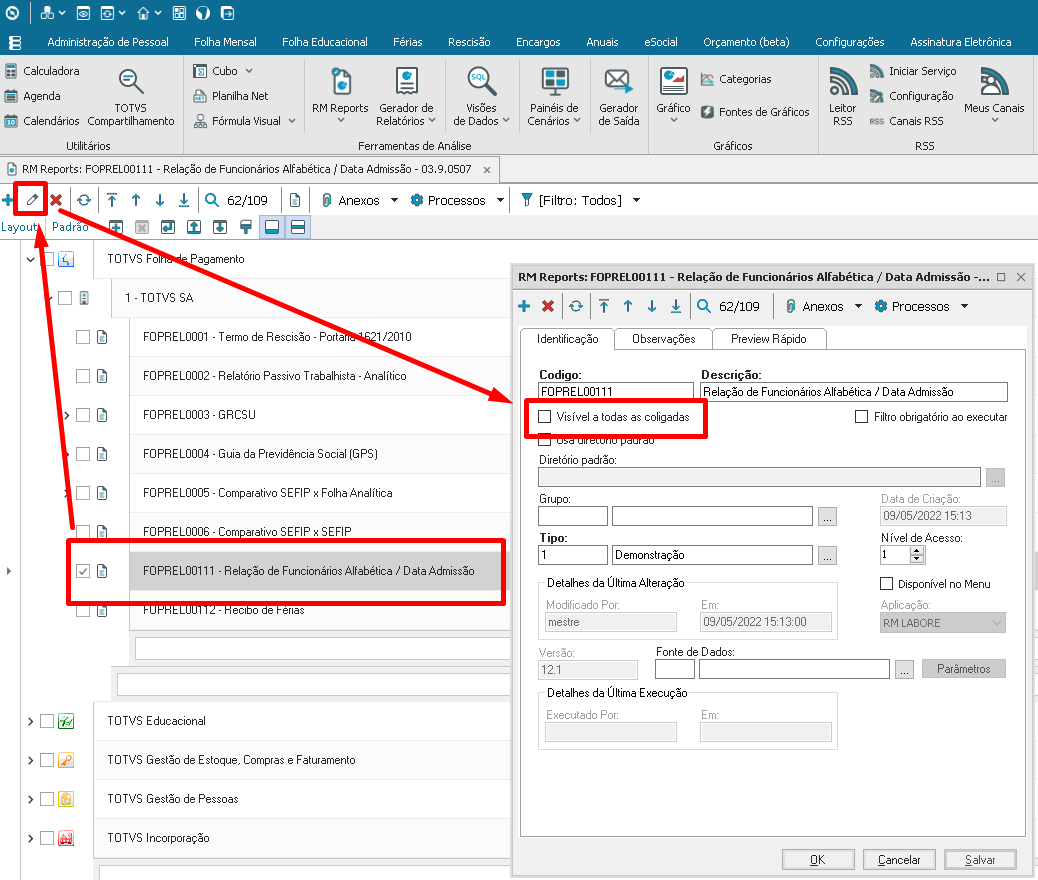Open the Folha Mensal menu
The image size is (1038, 880).
click(x=225, y=42)
